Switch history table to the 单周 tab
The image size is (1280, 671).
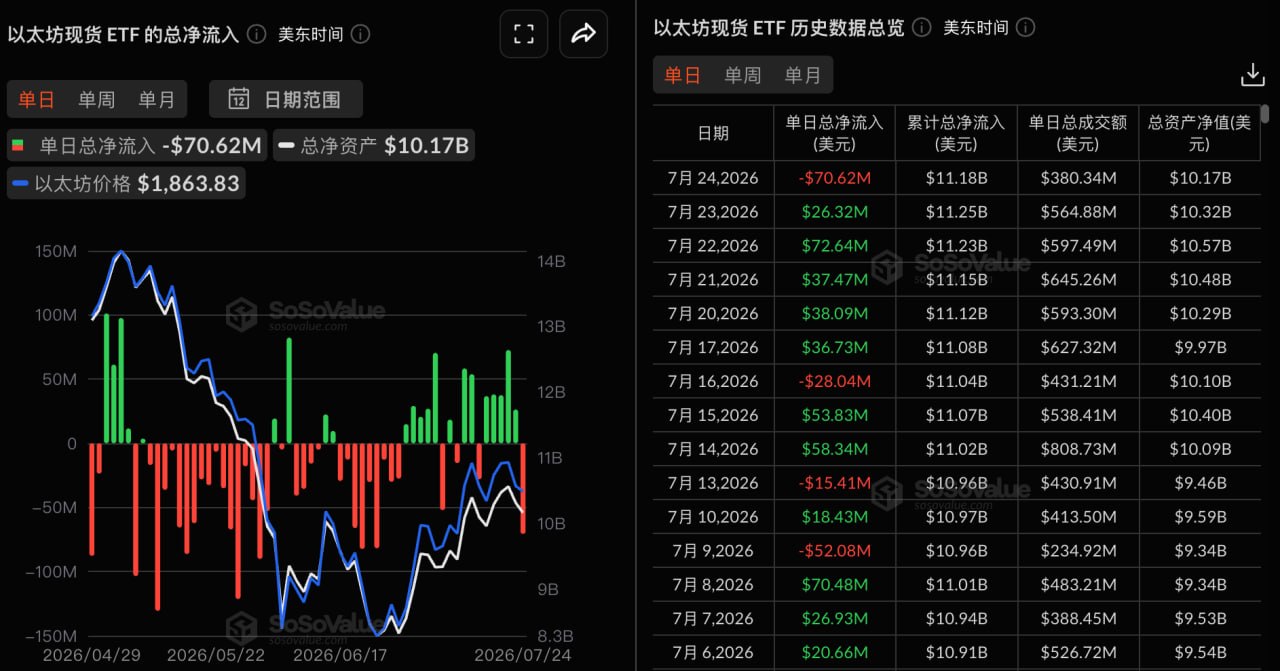[x=742, y=75]
